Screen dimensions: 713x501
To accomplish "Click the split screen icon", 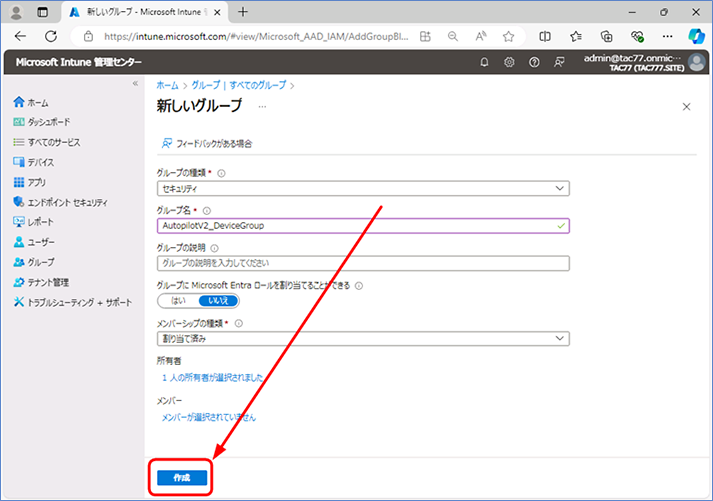I will tap(545, 36).
